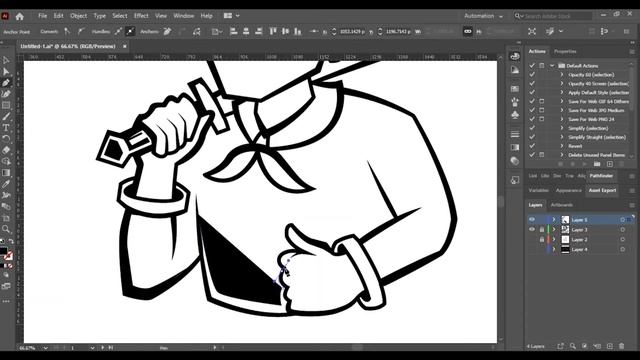Toggle dialog box for Save For Web PNG 24
The image size is (640, 360).
[x=542, y=119]
